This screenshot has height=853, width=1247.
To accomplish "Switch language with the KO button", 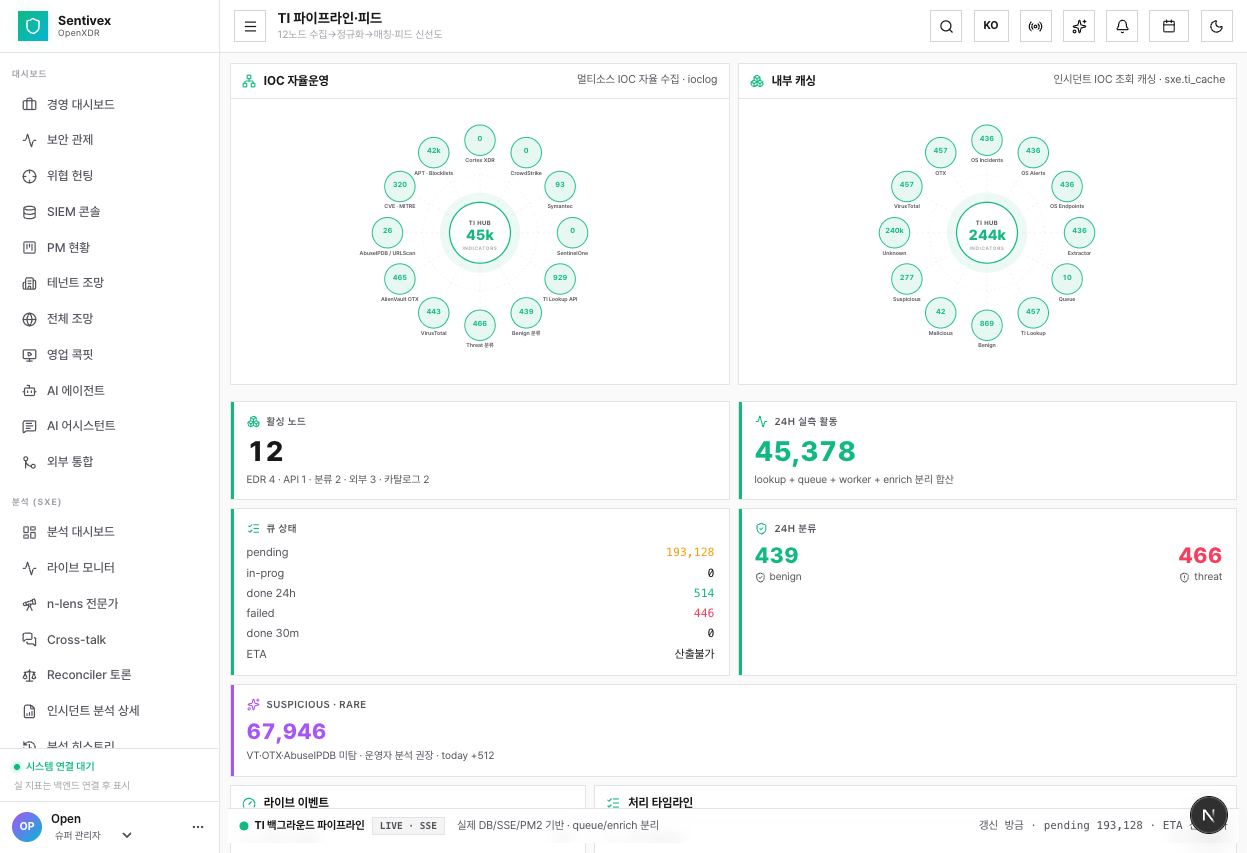I will point(991,26).
